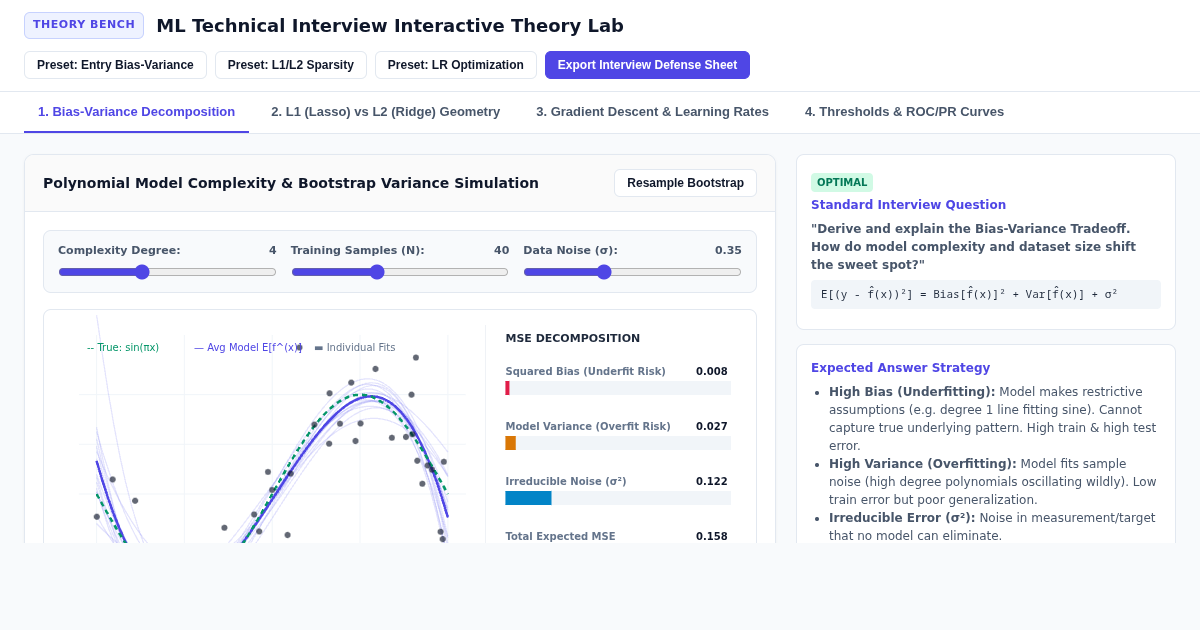Click the High Variance (Overfitting) bullet
Viewport: 1200px width, 630px height.
pos(994,482)
